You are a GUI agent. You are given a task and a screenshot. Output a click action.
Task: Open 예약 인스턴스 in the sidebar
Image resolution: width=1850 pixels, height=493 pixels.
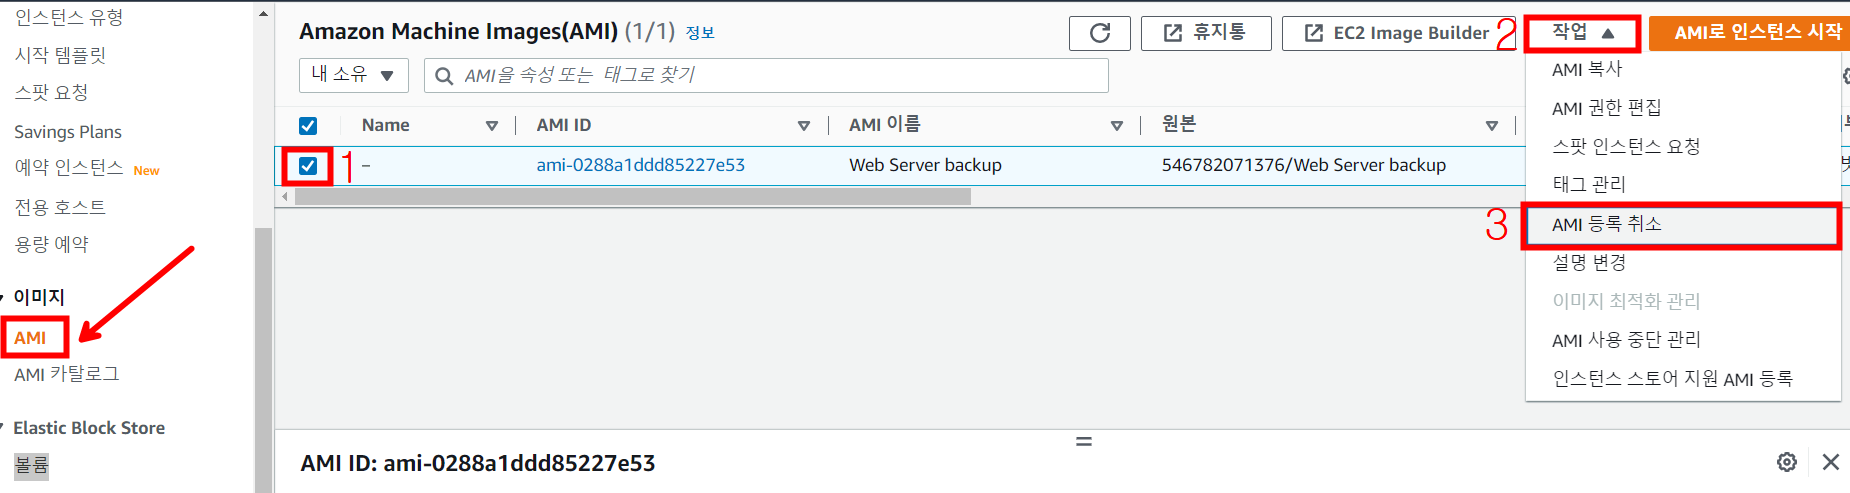click(x=68, y=168)
